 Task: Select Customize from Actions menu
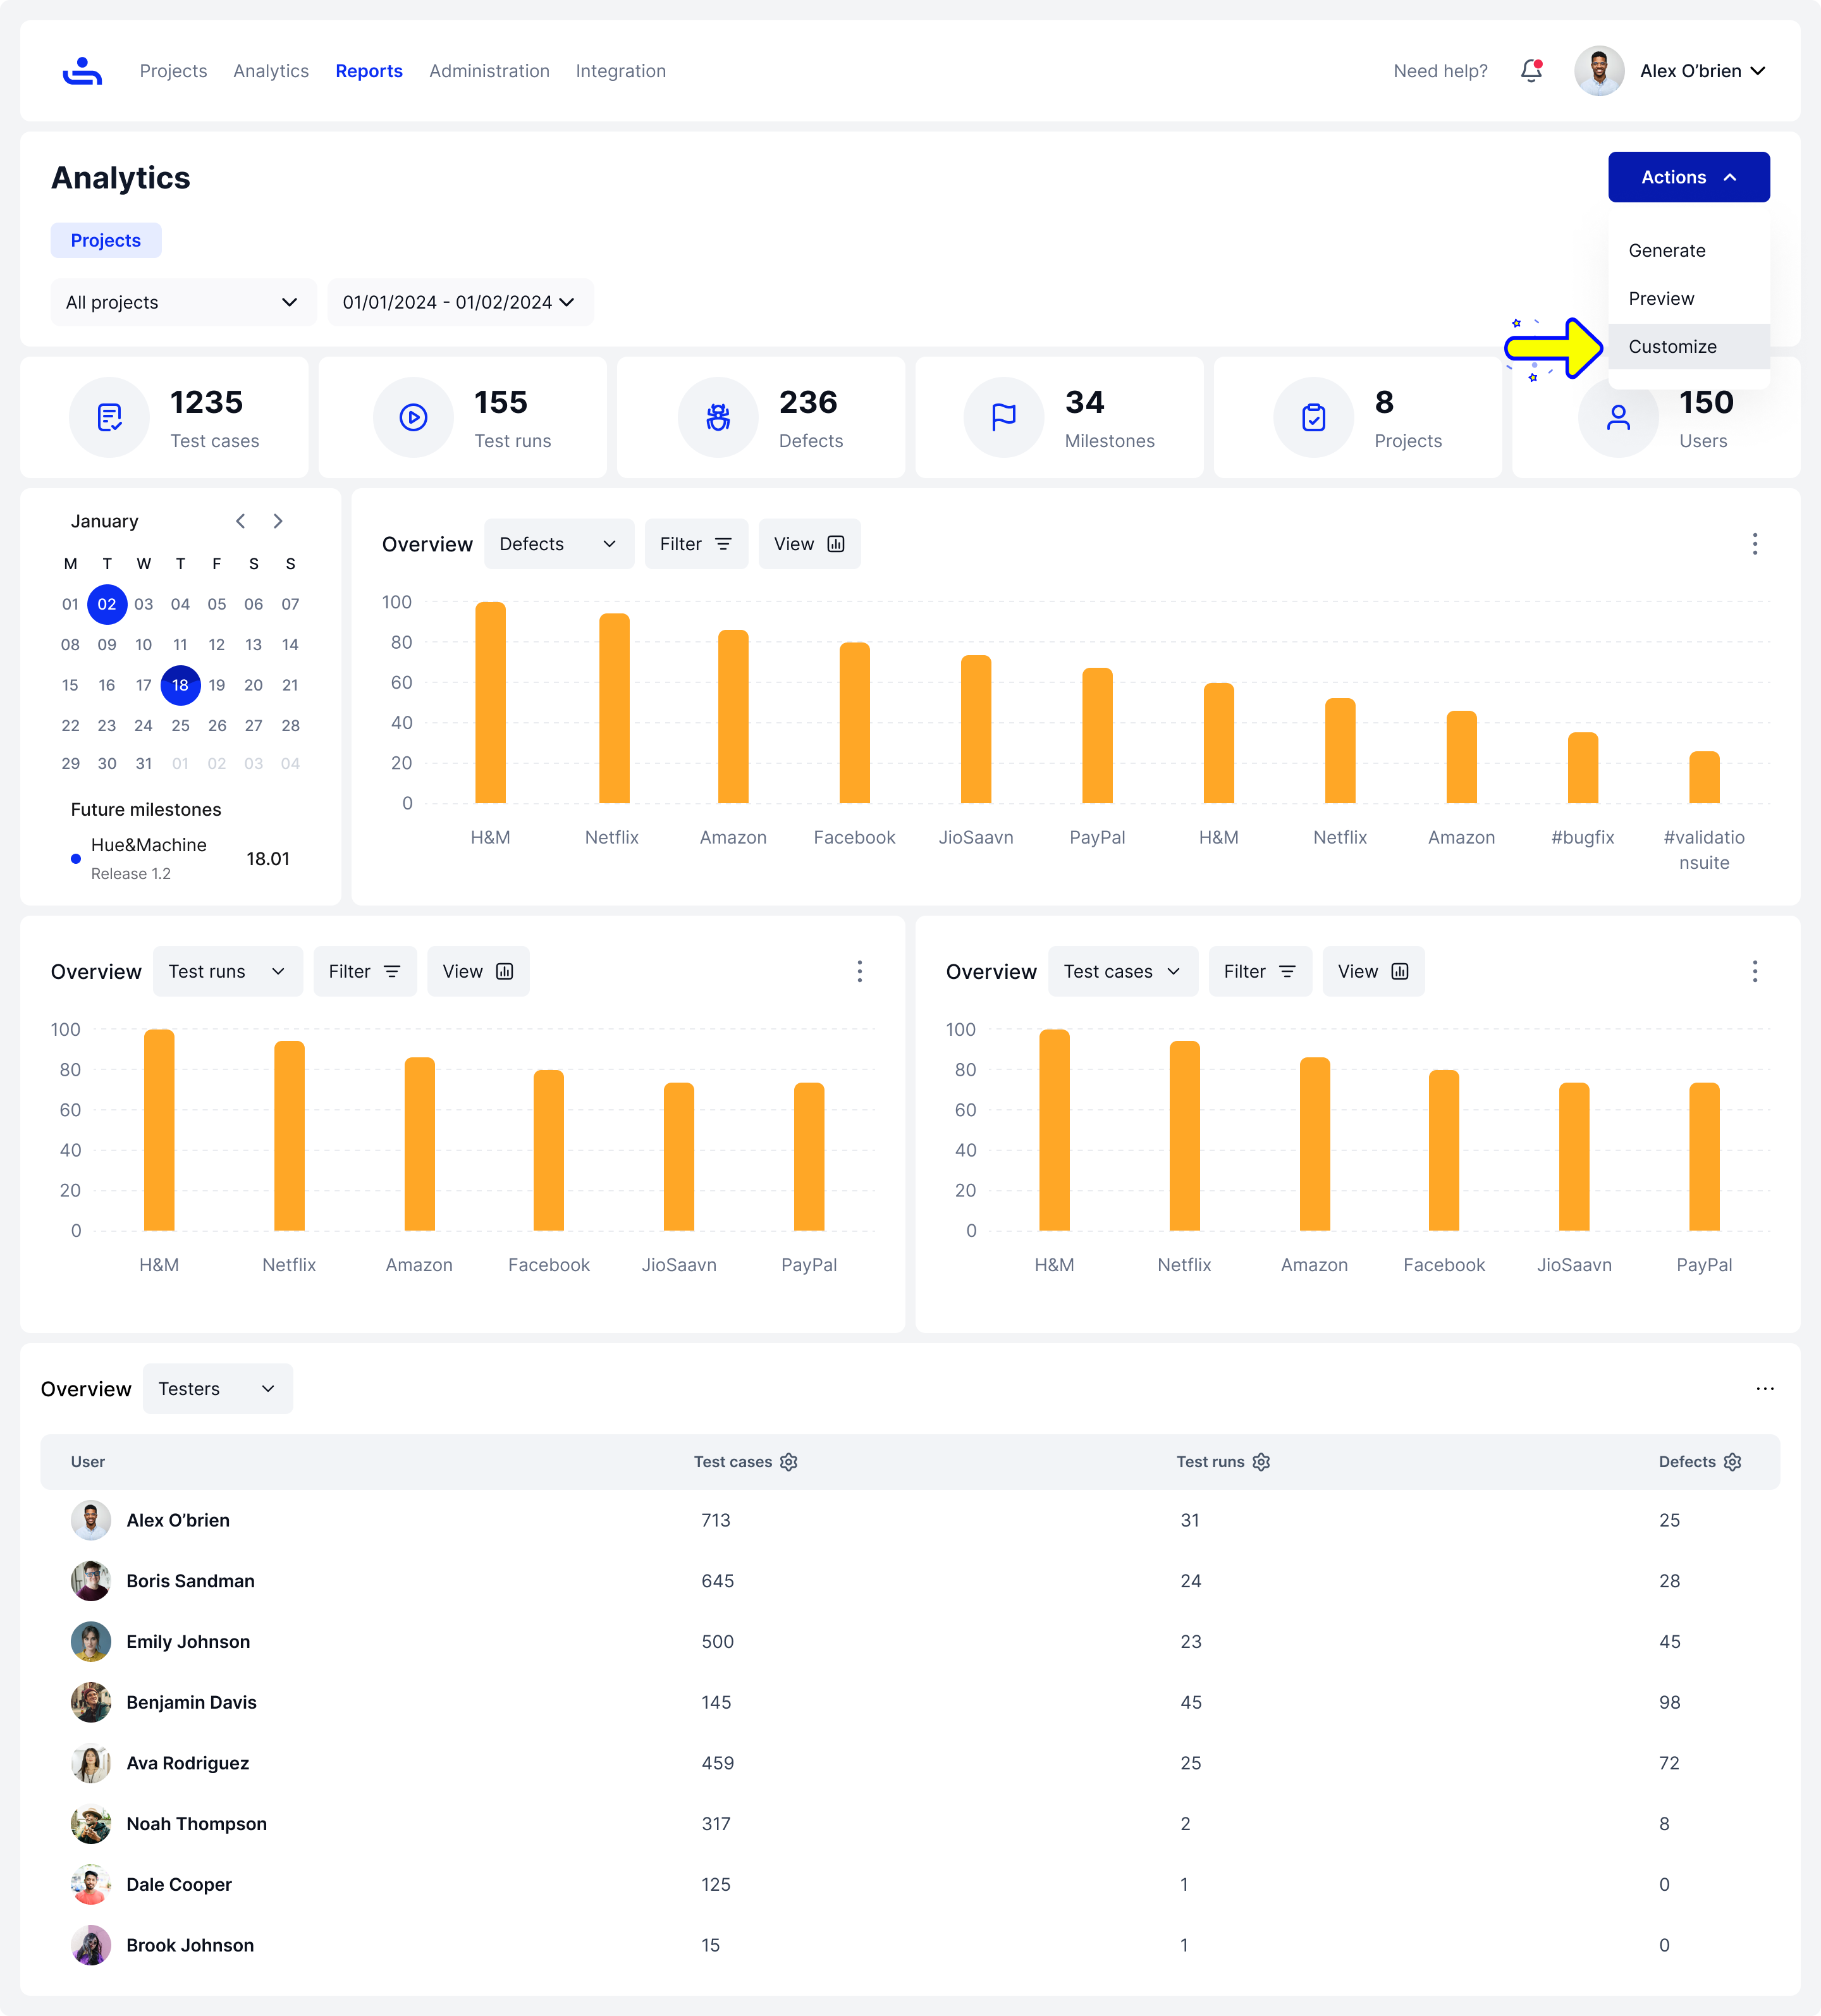1672,347
